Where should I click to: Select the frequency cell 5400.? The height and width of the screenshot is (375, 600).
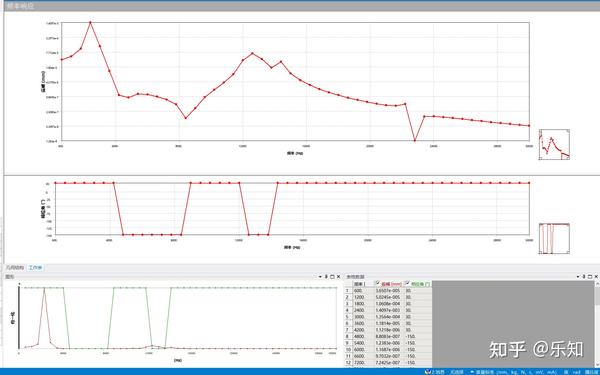point(364,343)
